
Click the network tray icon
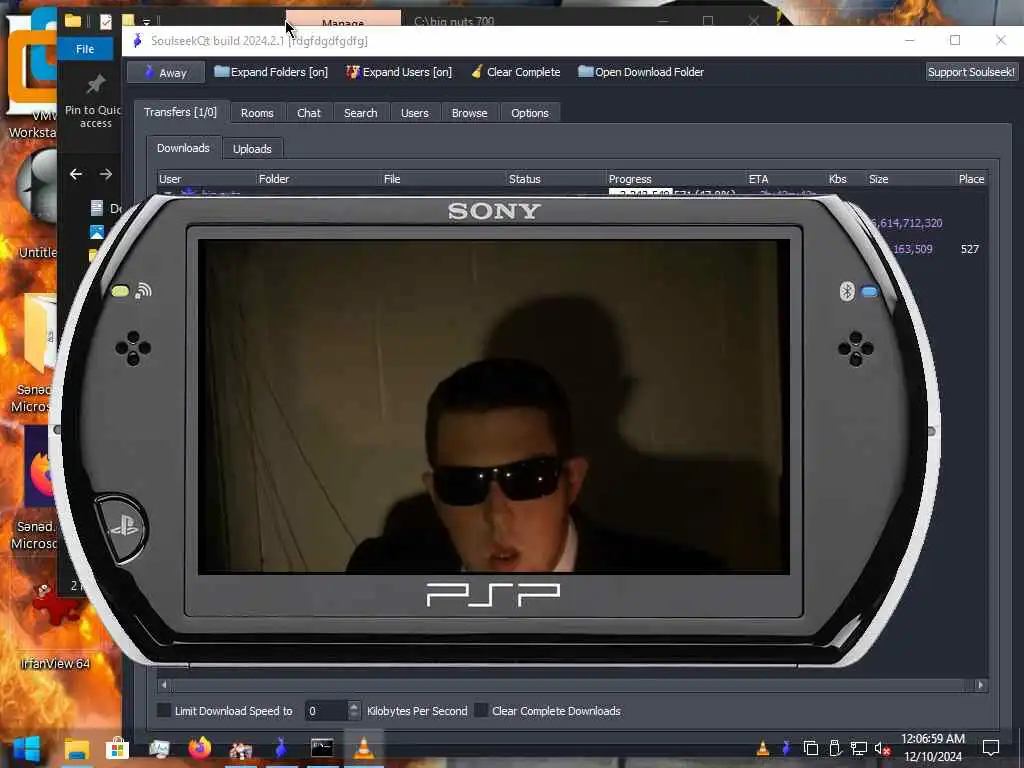tap(859, 748)
